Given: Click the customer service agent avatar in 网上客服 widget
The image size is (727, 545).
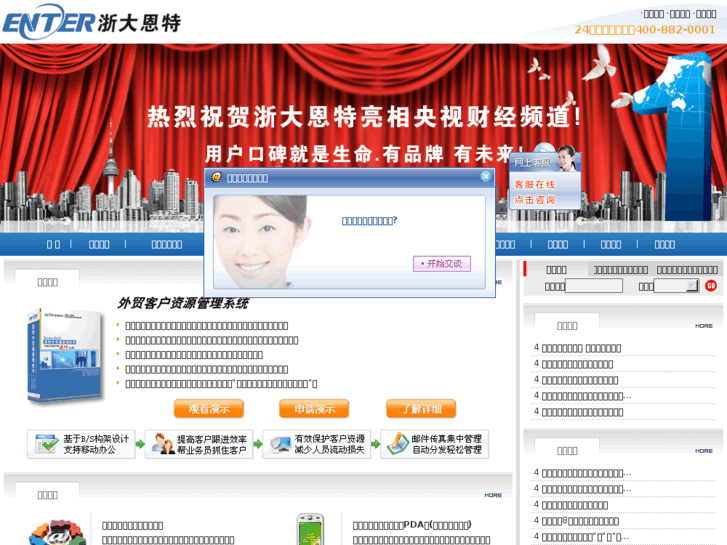Looking at the screenshot, I should pos(567,159).
